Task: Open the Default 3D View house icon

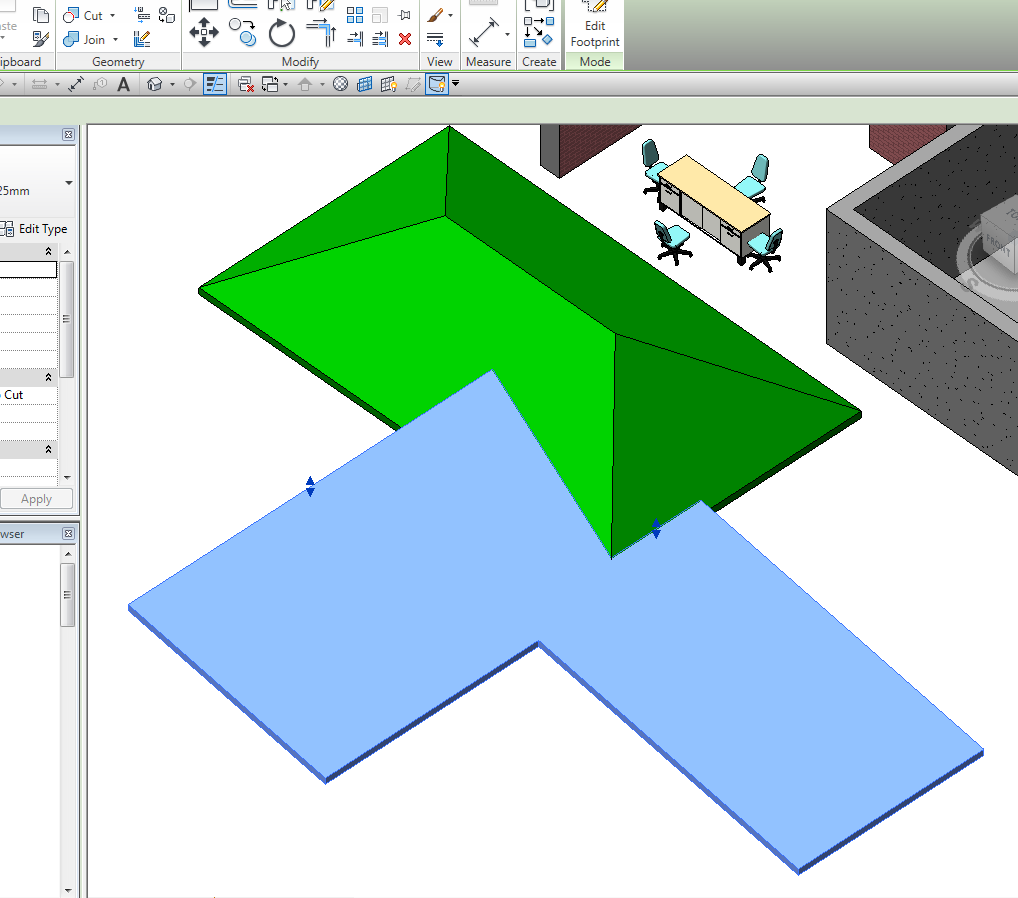Action: [x=155, y=84]
